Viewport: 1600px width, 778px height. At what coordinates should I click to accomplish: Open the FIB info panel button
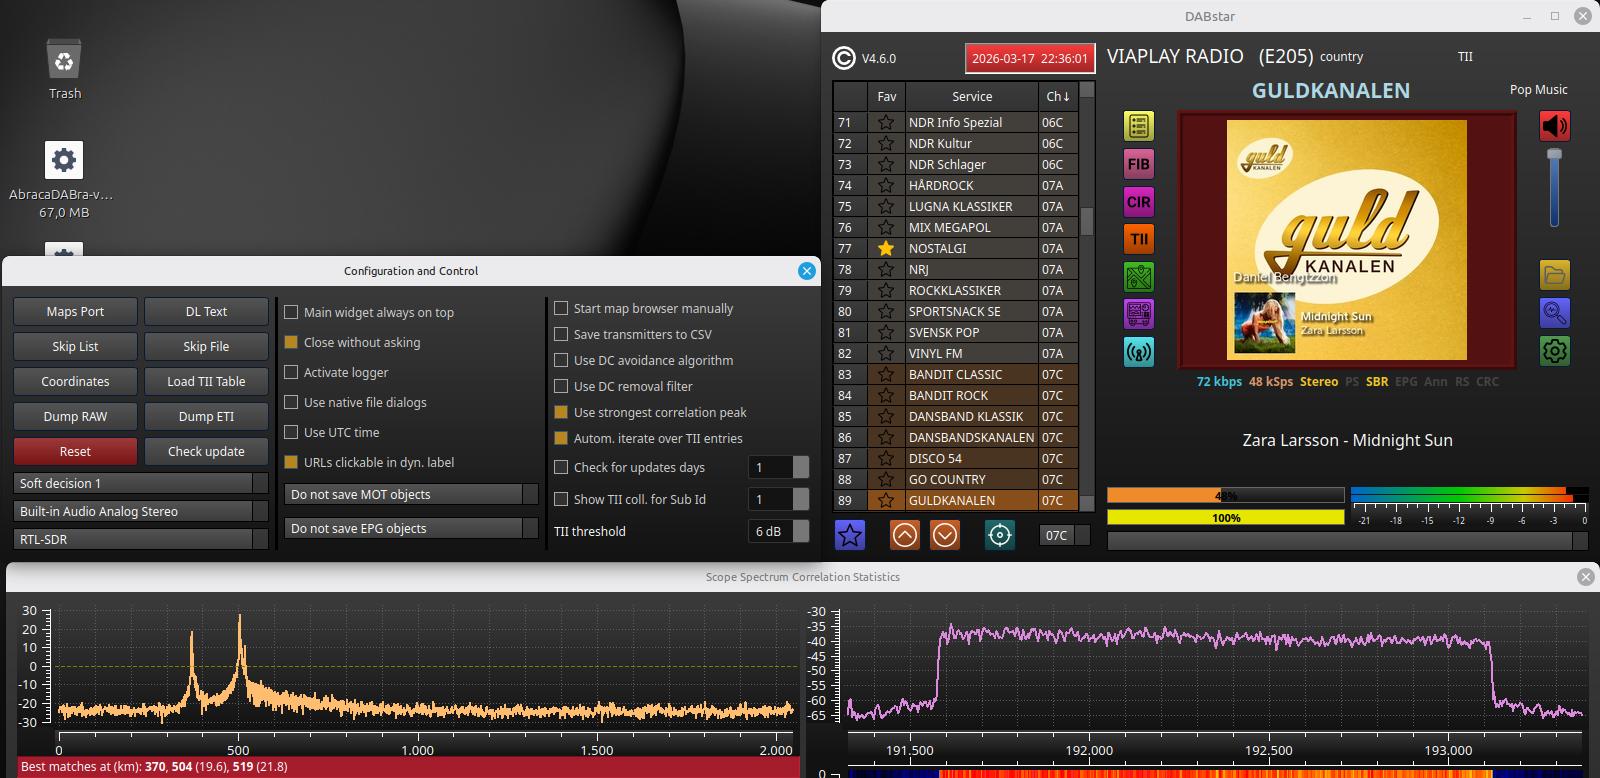(x=1138, y=164)
